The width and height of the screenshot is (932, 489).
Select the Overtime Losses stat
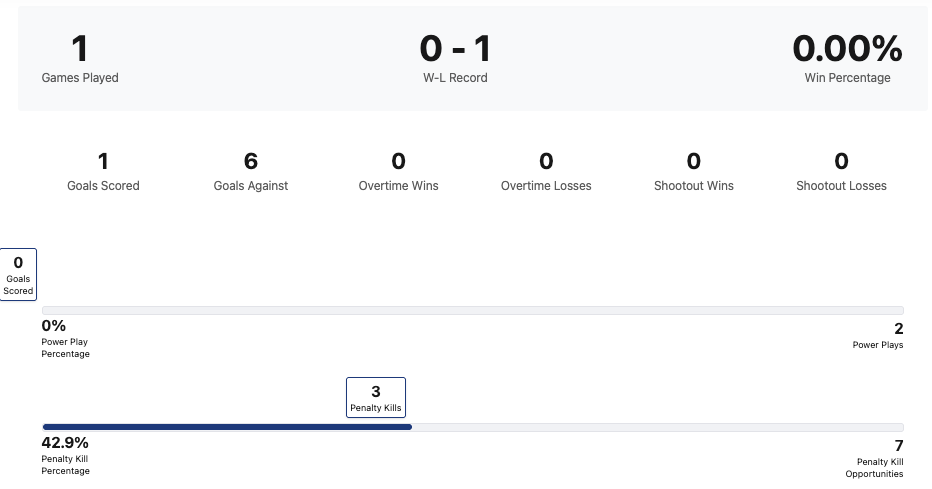546,171
